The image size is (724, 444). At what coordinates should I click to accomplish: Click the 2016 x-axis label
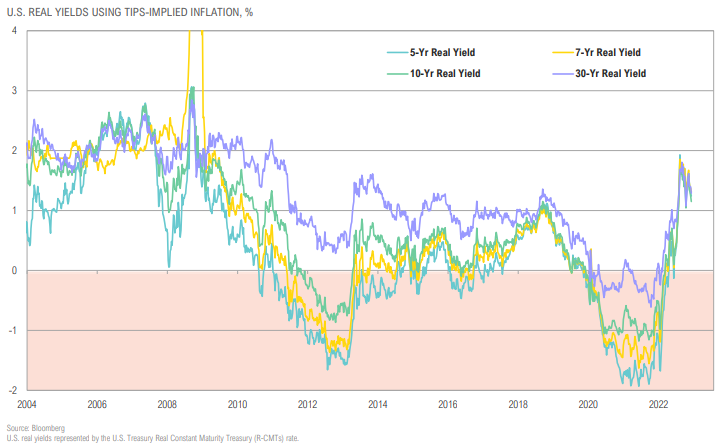click(x=448, y=404)
